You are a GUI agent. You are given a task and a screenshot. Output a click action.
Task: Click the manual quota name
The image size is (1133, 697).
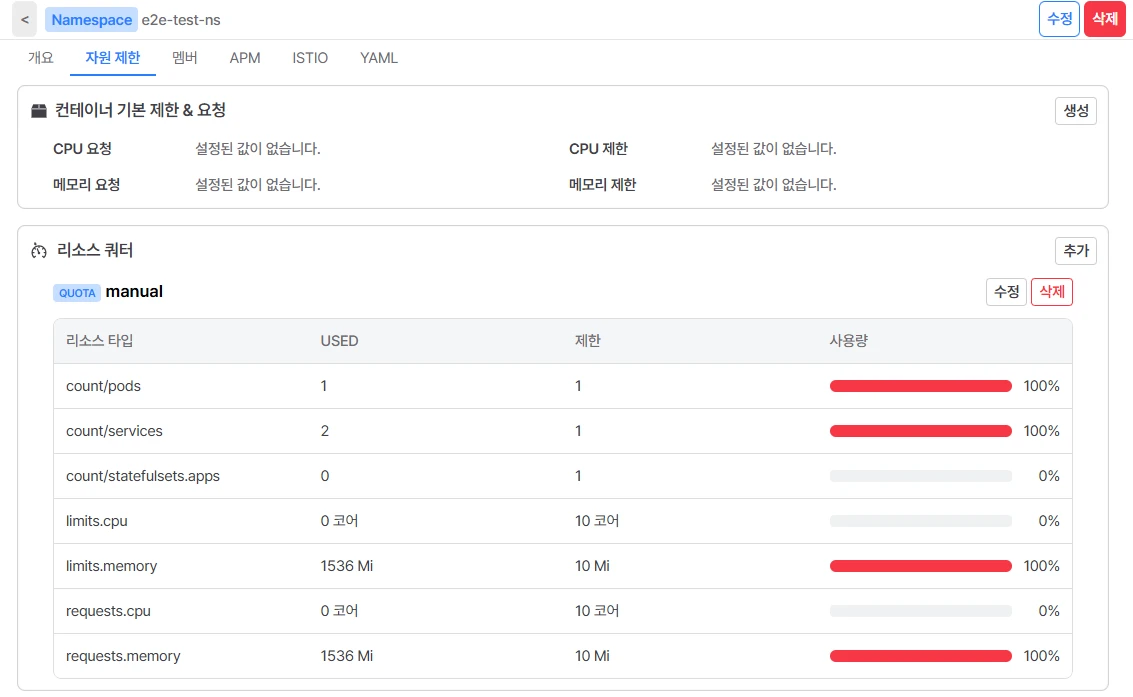[x=134, y=292]
